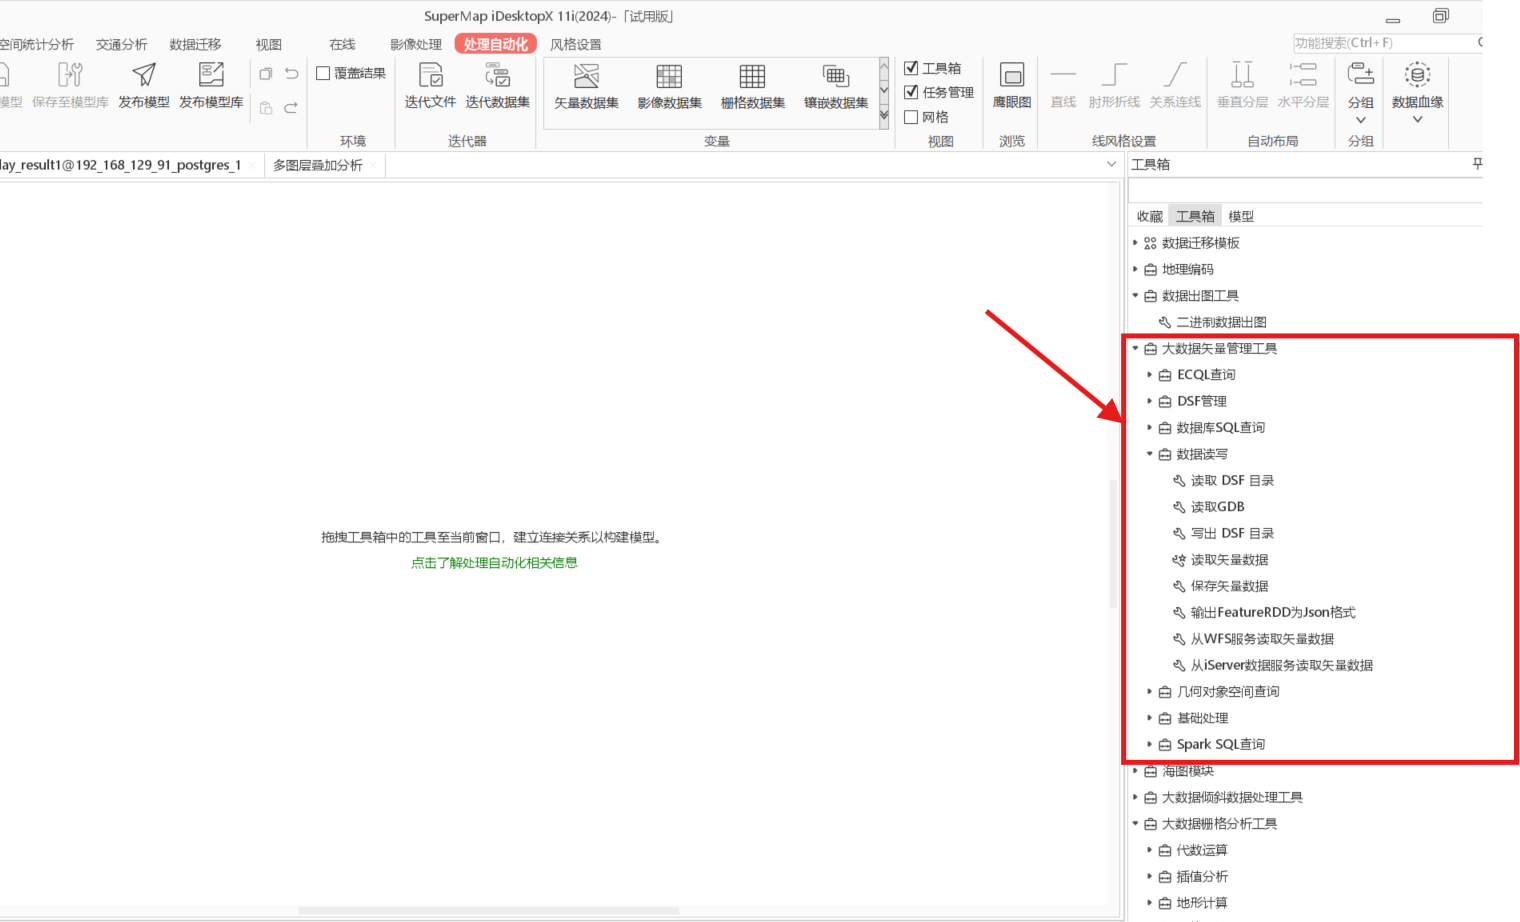1520x922 pixels.
Task: Uncheck the 任务管理 view checkbox
Action: [x=911, y=92]
